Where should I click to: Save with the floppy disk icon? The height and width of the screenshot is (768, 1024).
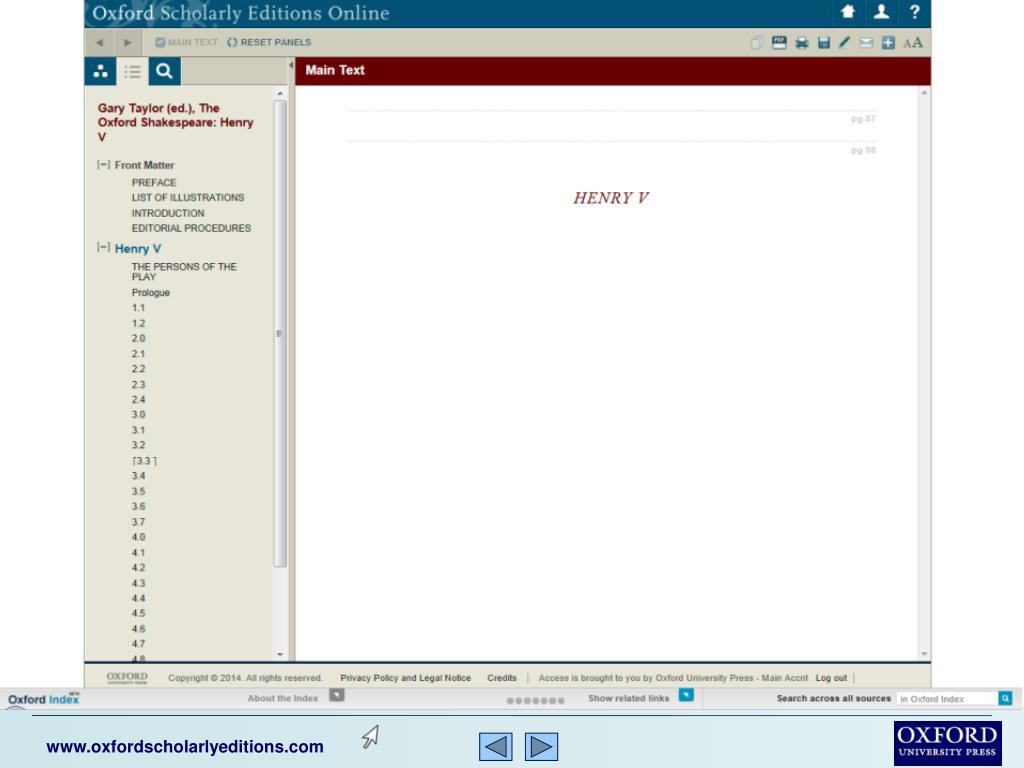coord(824,43)
